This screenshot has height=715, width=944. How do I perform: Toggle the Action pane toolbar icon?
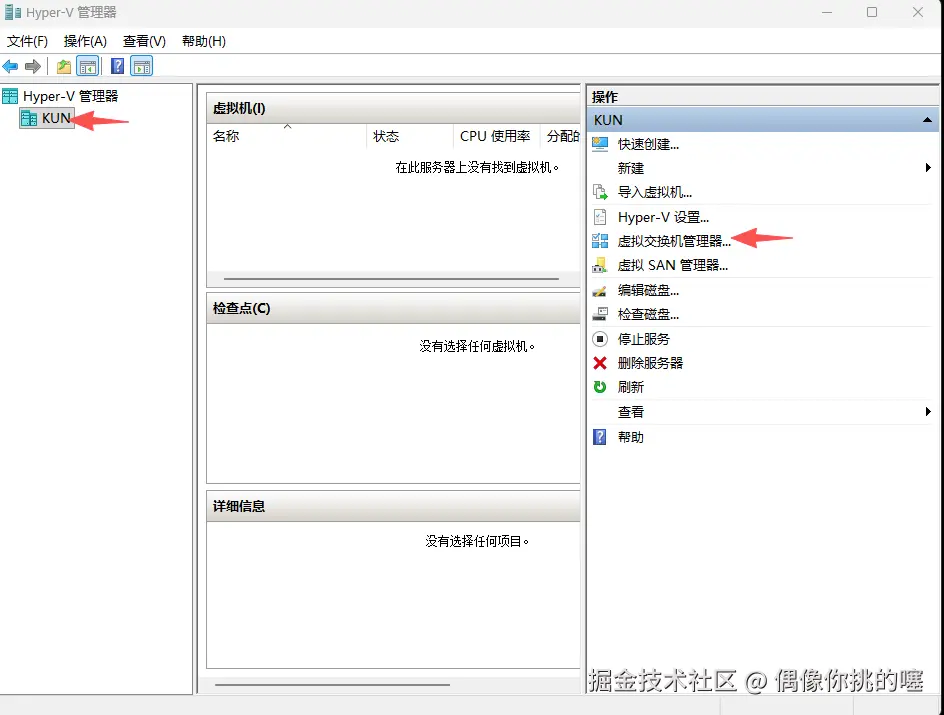point(142,66)
